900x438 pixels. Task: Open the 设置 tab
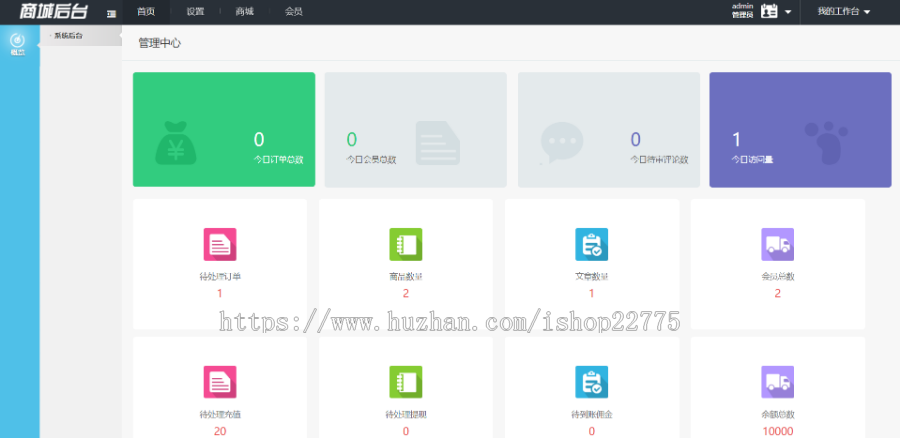195,12
